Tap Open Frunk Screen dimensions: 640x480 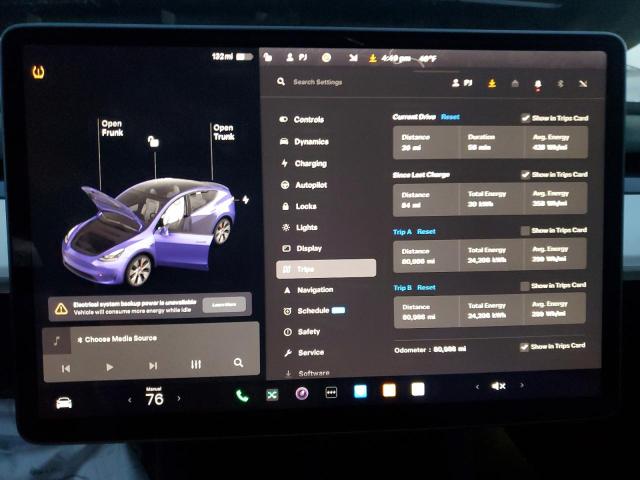112,128
